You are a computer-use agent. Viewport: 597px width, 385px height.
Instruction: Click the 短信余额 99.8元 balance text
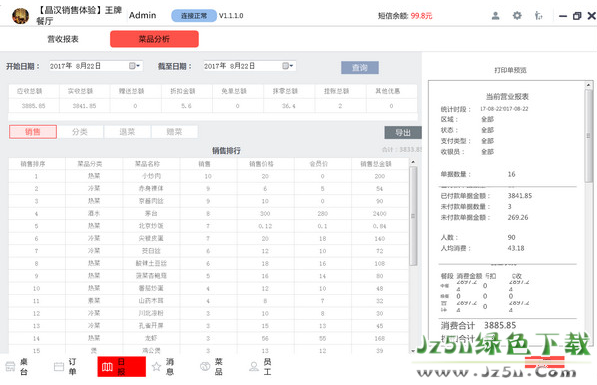click(405, 16)
